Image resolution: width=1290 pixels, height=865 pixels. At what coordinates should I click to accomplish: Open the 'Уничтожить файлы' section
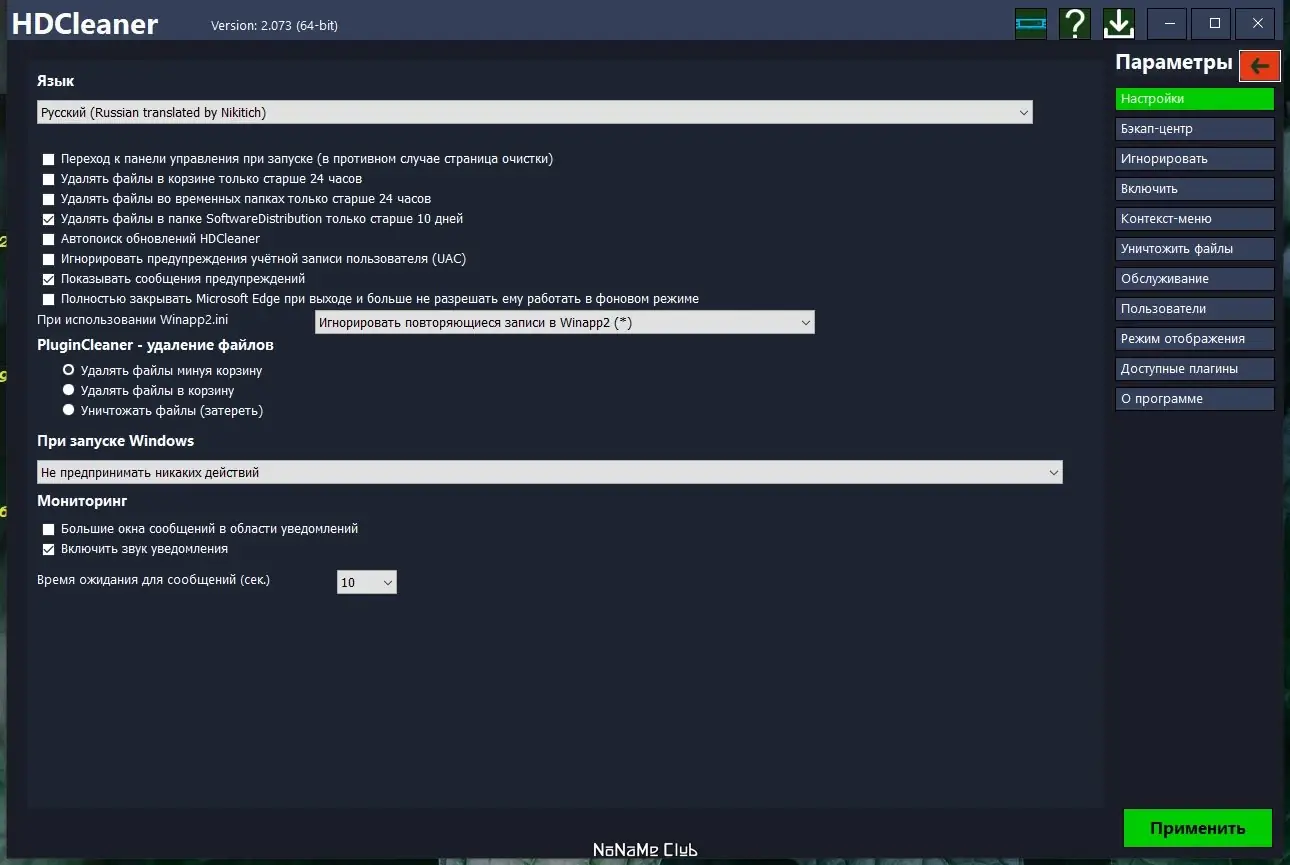coord(1195,249)
